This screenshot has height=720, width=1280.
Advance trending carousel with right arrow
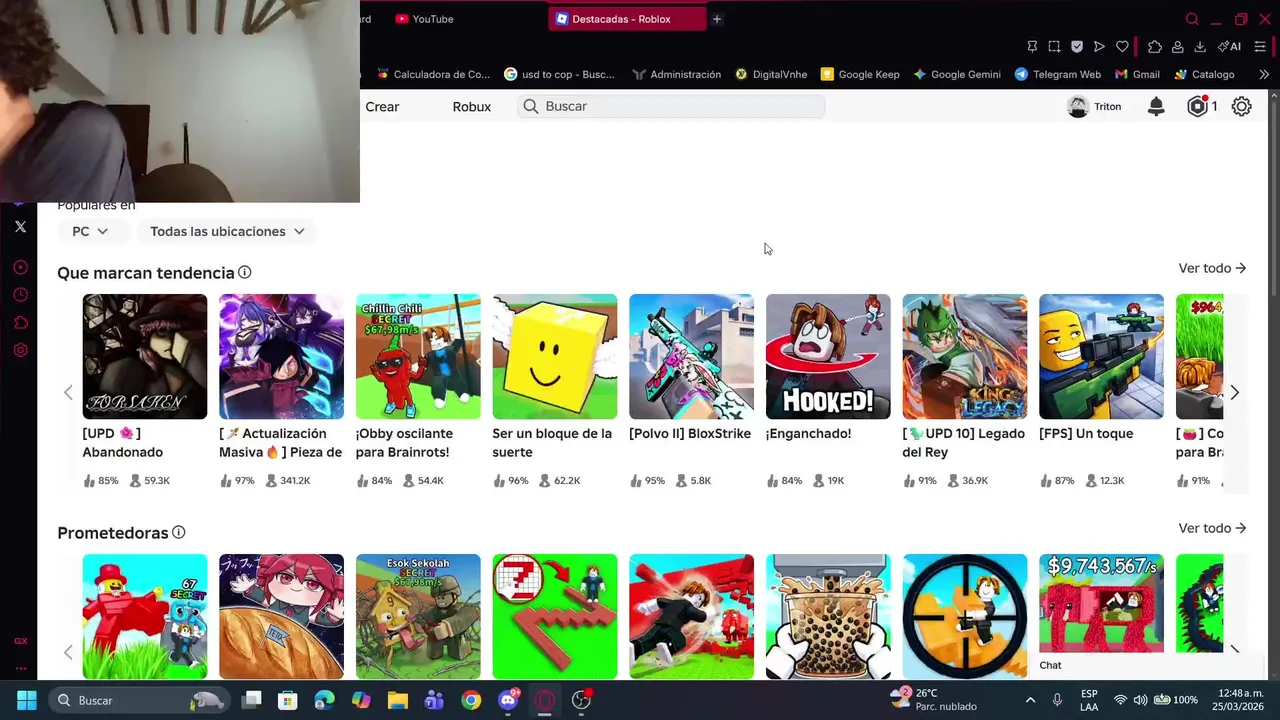point(1234,393)
